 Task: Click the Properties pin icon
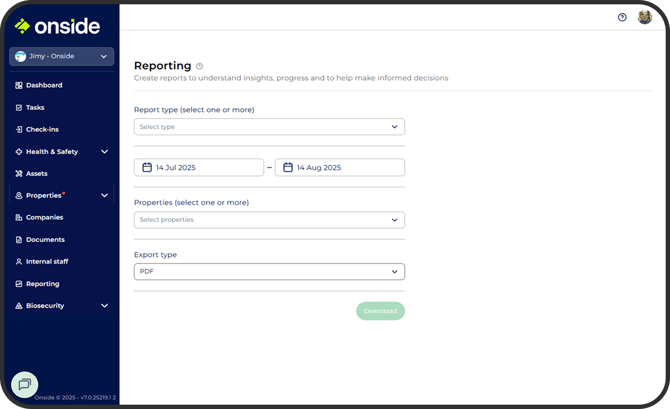(x=19, y=196)
